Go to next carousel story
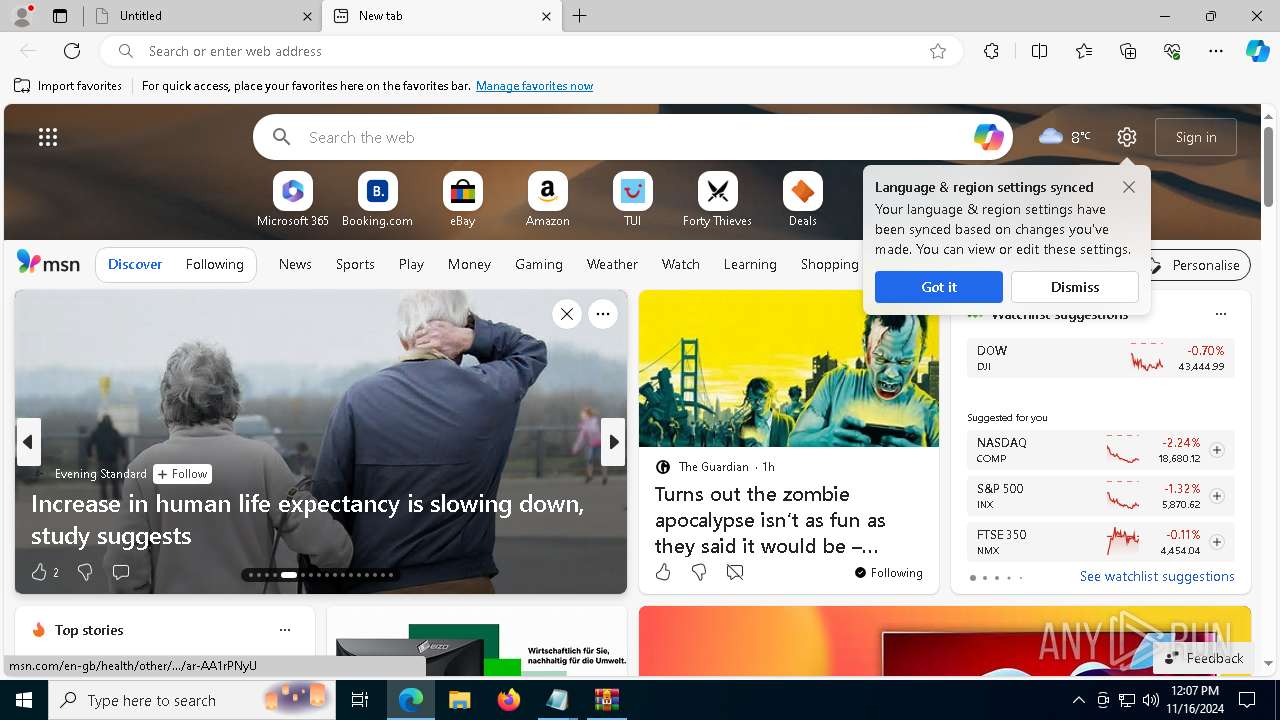The image size is (1280, 720). (614, 442)
